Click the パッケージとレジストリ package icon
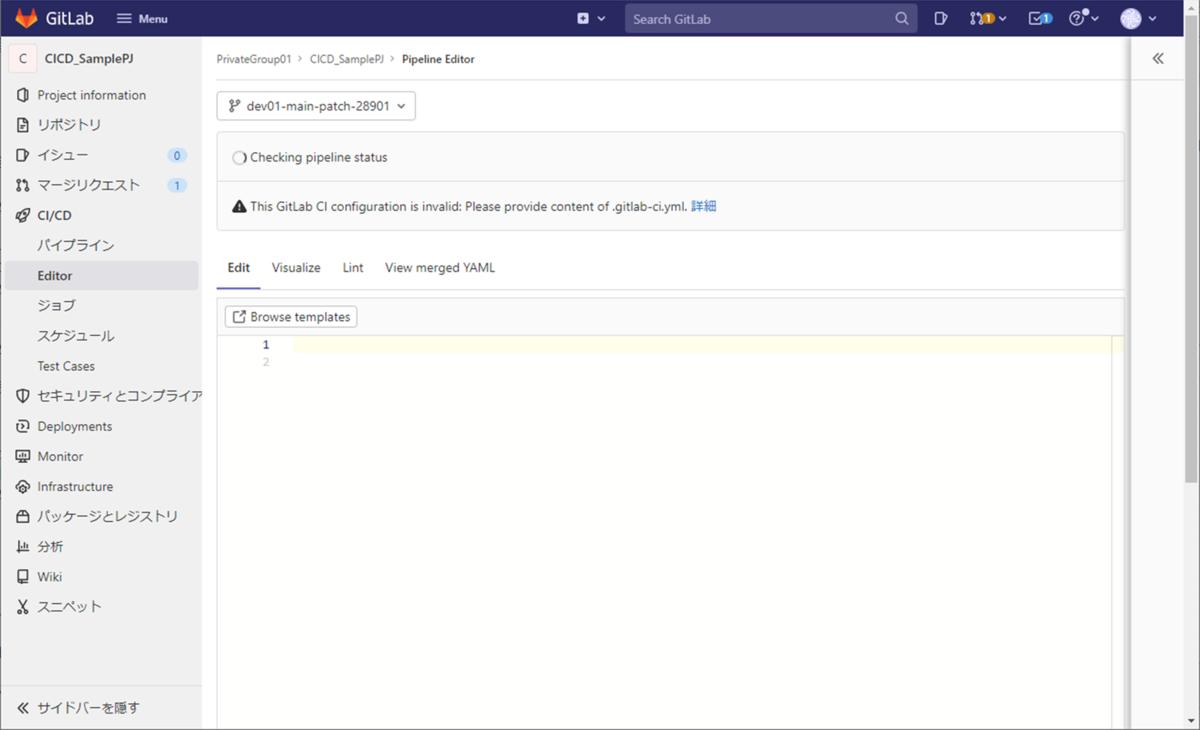Viewport: 1200px width, 730px height. 23,516
